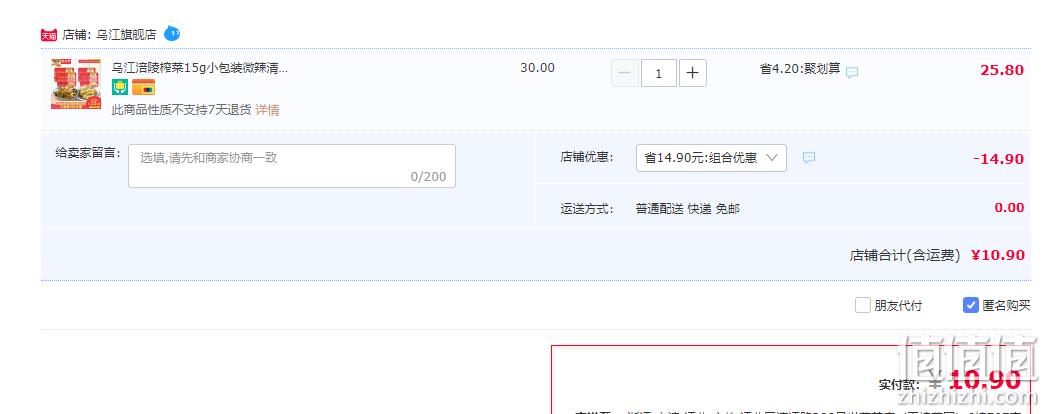1047x414 pixels.
Task: Open 乌江旗舰店 store link
Action: point(126,35)
